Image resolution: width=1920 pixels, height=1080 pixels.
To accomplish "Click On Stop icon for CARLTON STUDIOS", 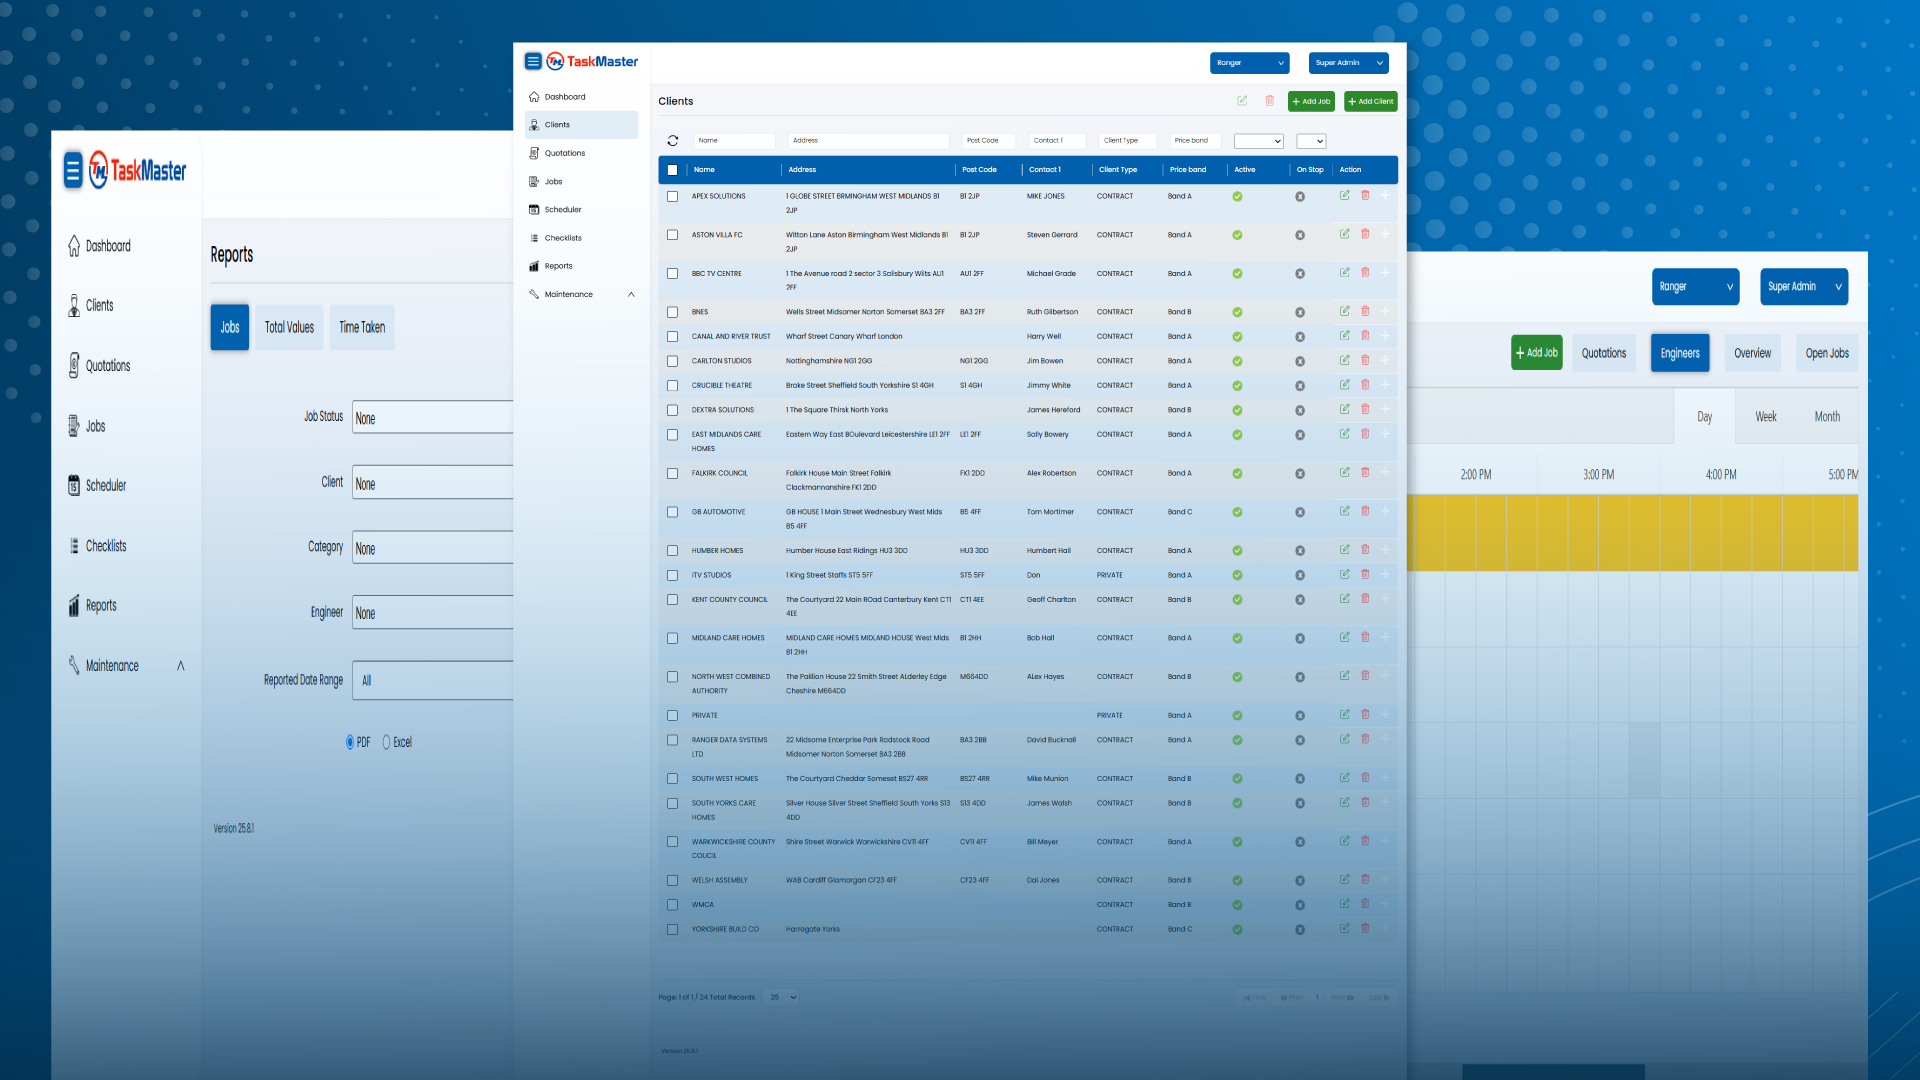I will 1300,361.
